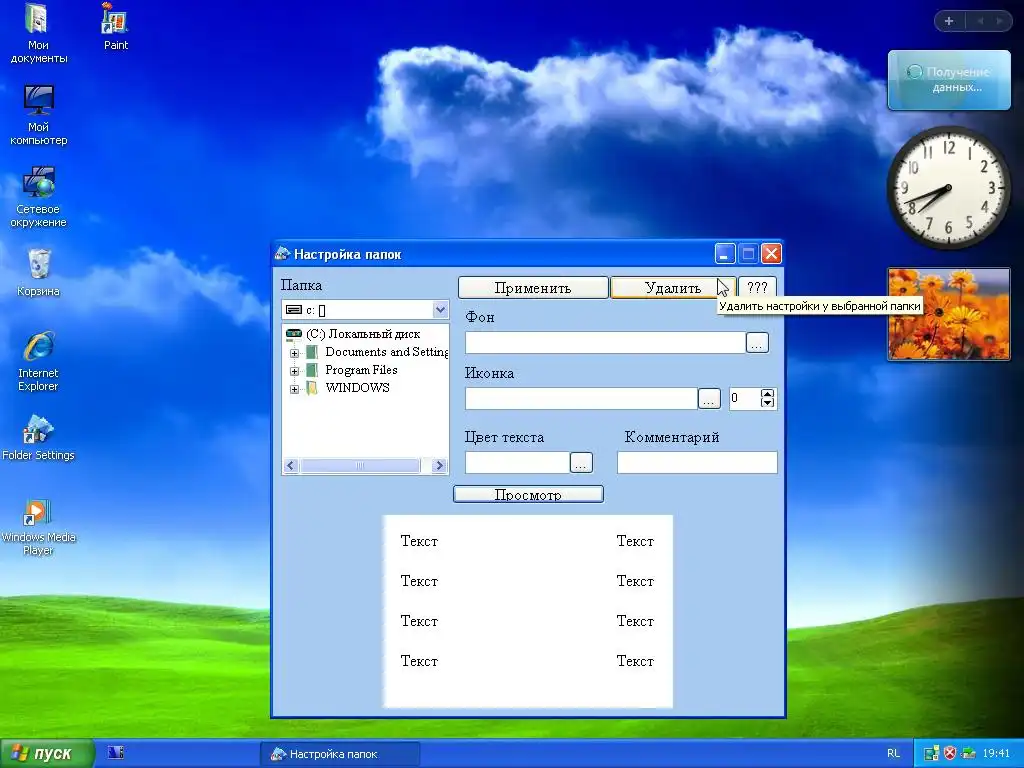Screen dimensions: 1024x768
Task: Click the Program Files folder icon
Action: [312, 370]
